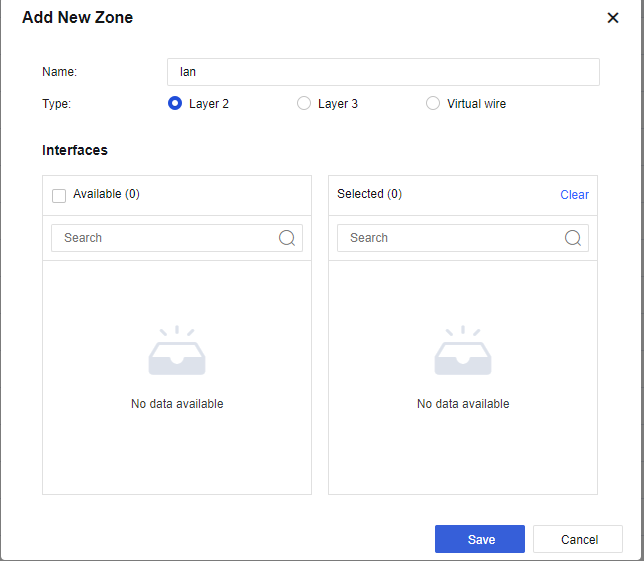This screenshot has width=644, height=561.
Task: Cancel adding the new zone
Action: (x=578, y=539)
